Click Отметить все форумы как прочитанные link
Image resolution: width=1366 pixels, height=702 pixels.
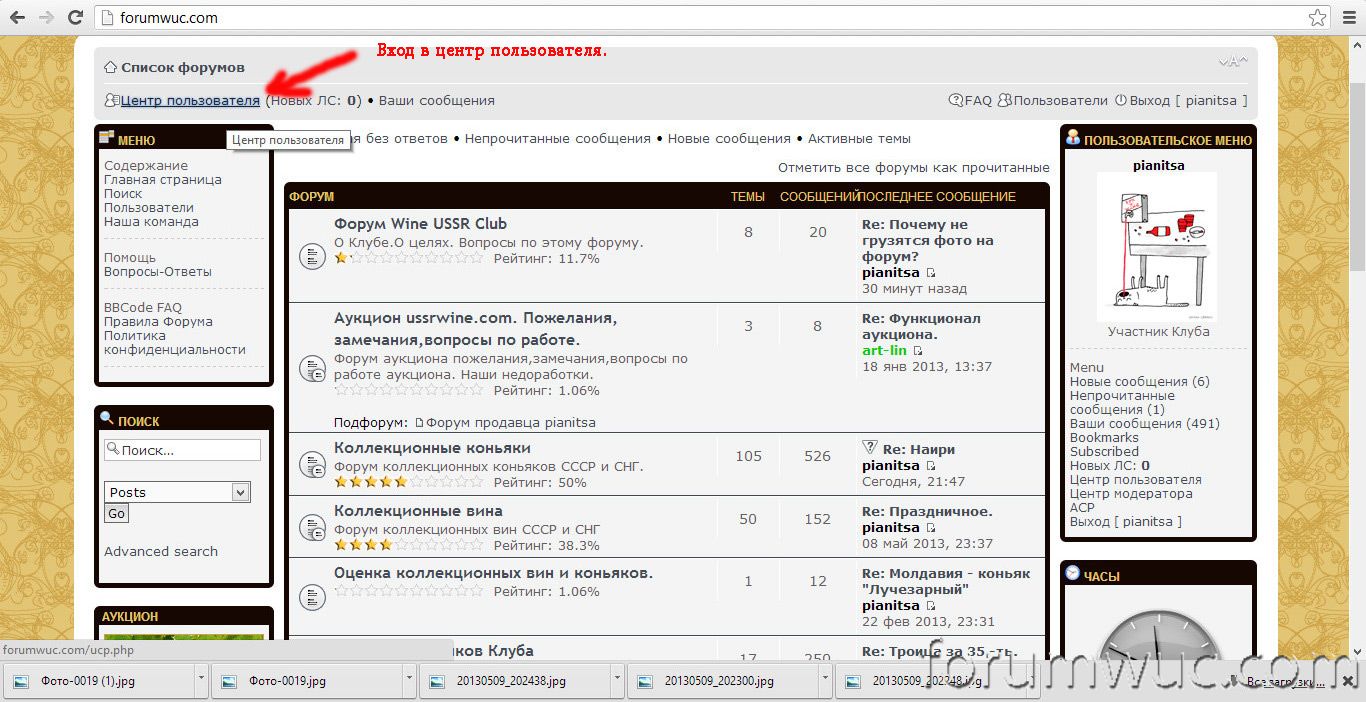(x=913, y=167)
